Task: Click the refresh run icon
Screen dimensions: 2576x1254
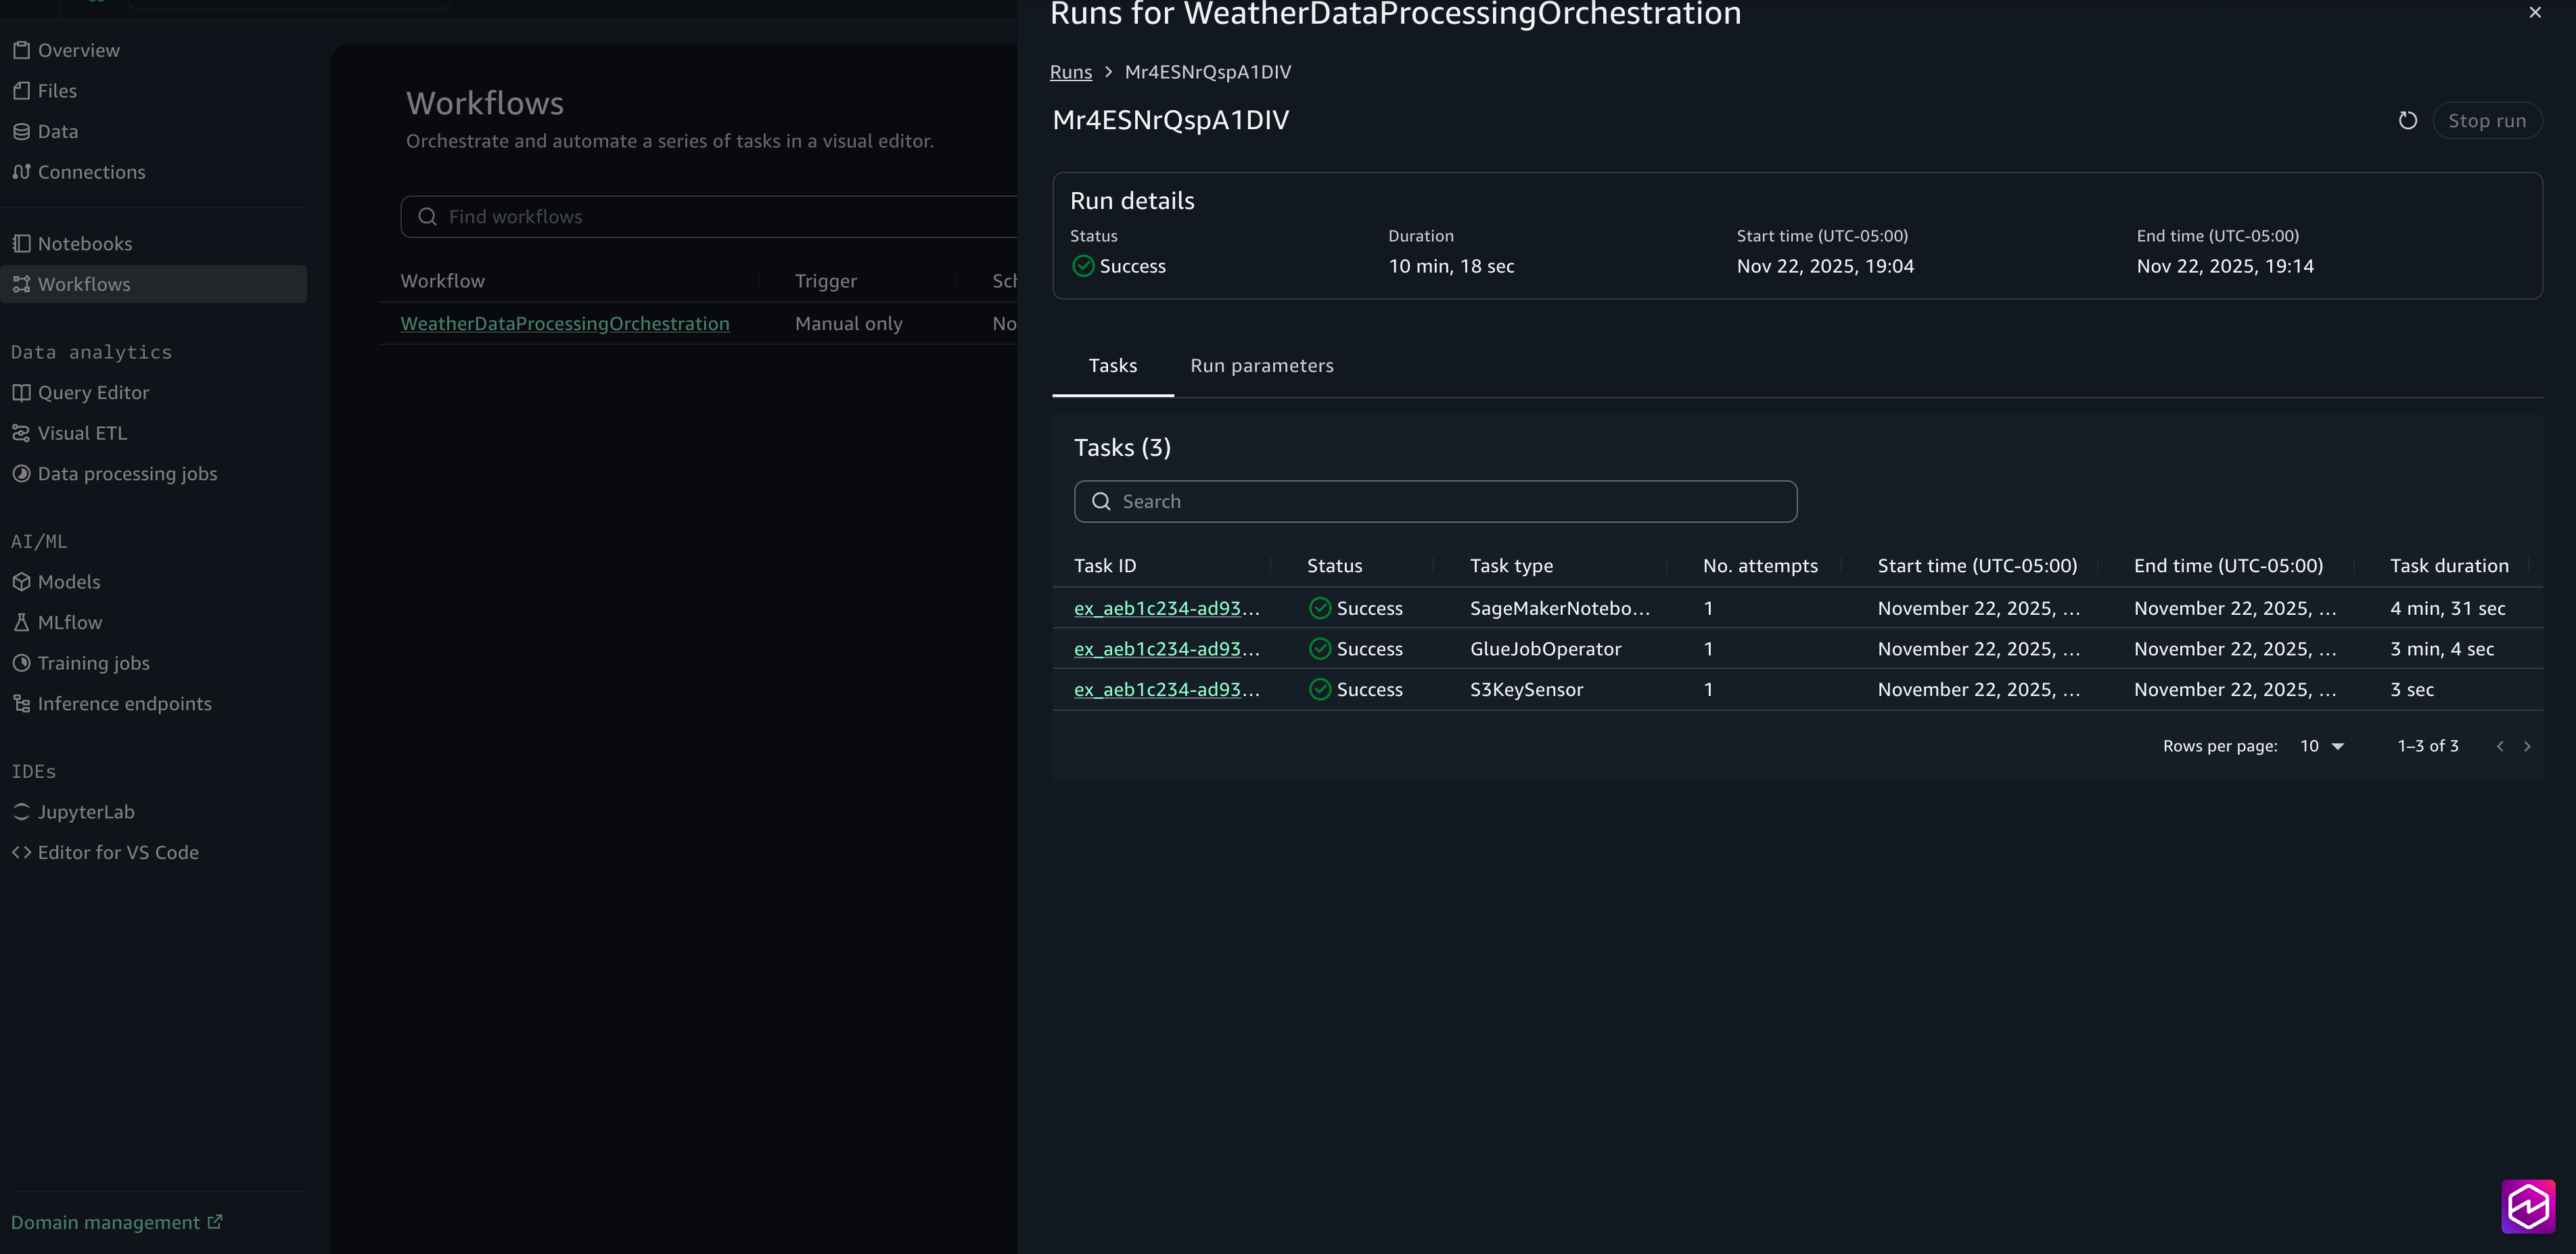Action: click(x=2407, y=121)
